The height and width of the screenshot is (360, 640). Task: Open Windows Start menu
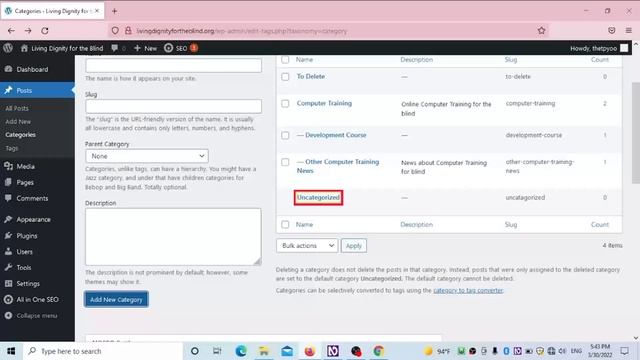coord(11,351)
